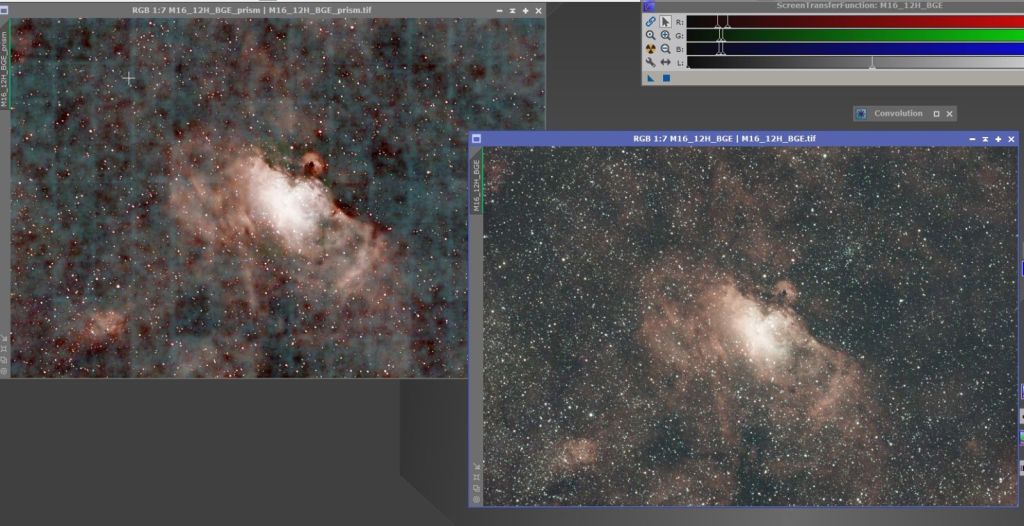Viewport: 1024px width, 526px height.
Task: Click the radioactive auto-stretch icon
Action: click(650, 49)
